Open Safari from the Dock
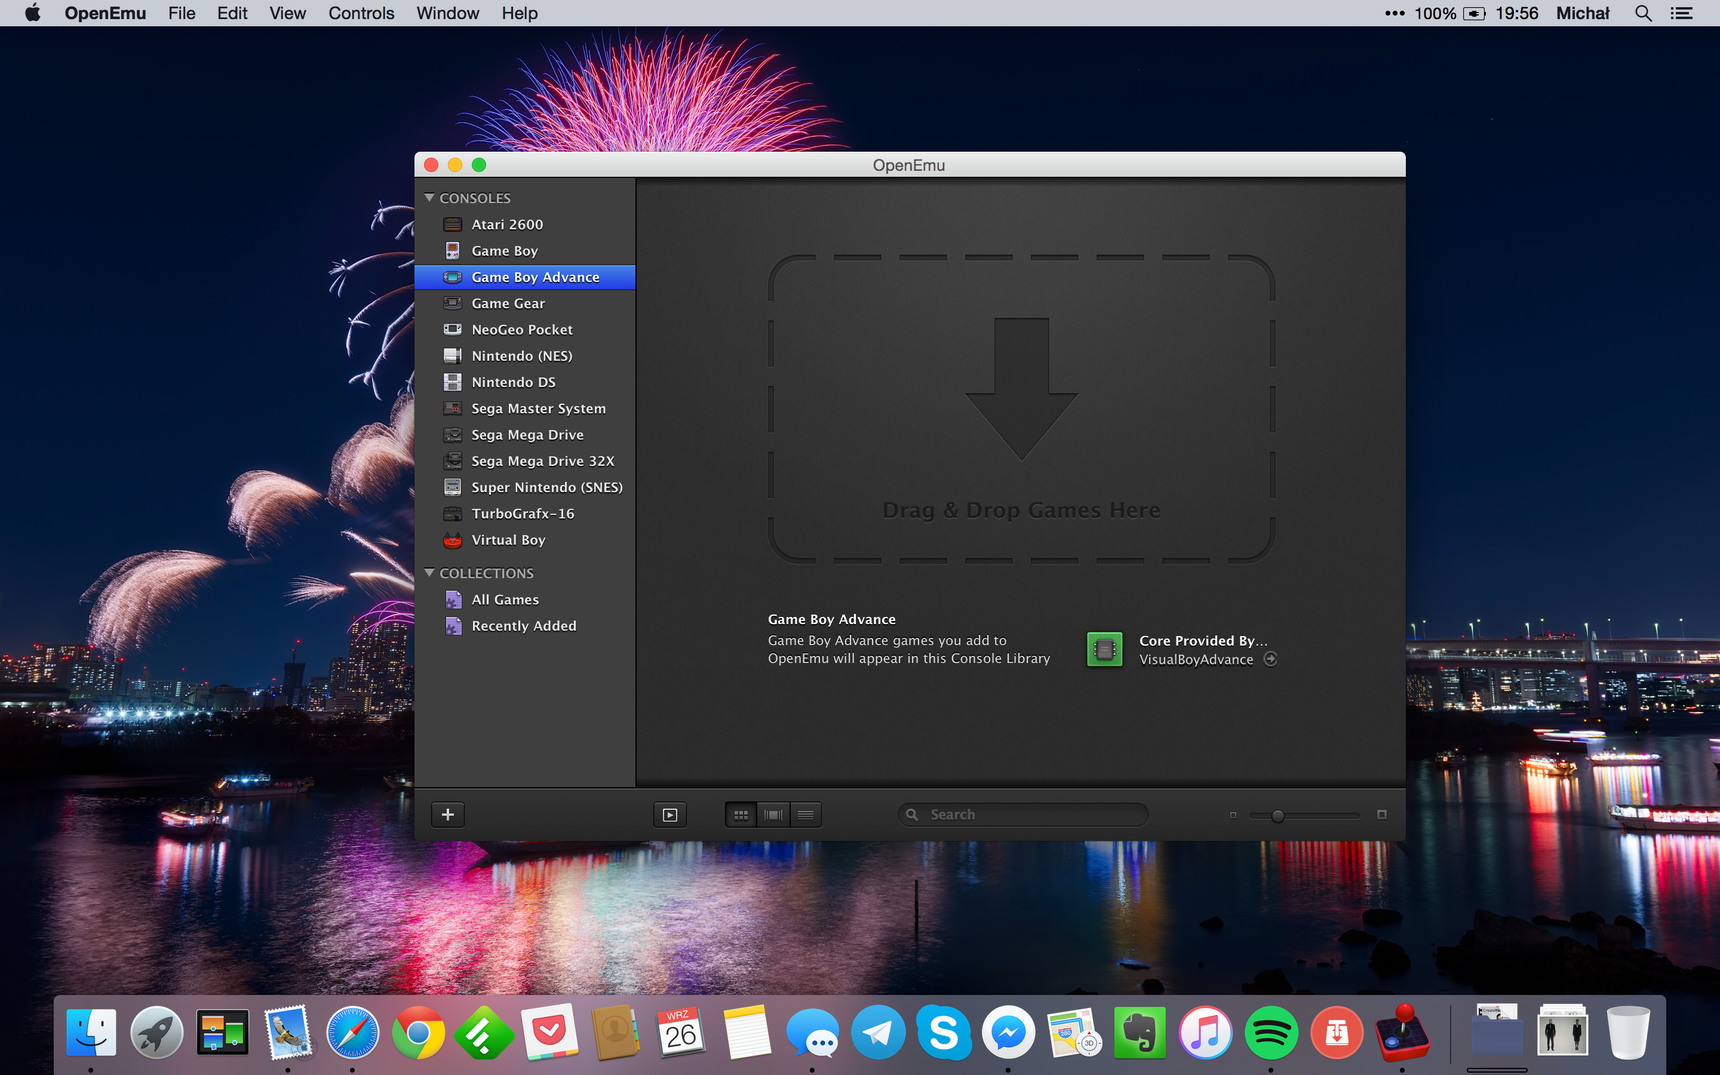The width and height of the screenshot is (1720, 1075). point(353,1033)
